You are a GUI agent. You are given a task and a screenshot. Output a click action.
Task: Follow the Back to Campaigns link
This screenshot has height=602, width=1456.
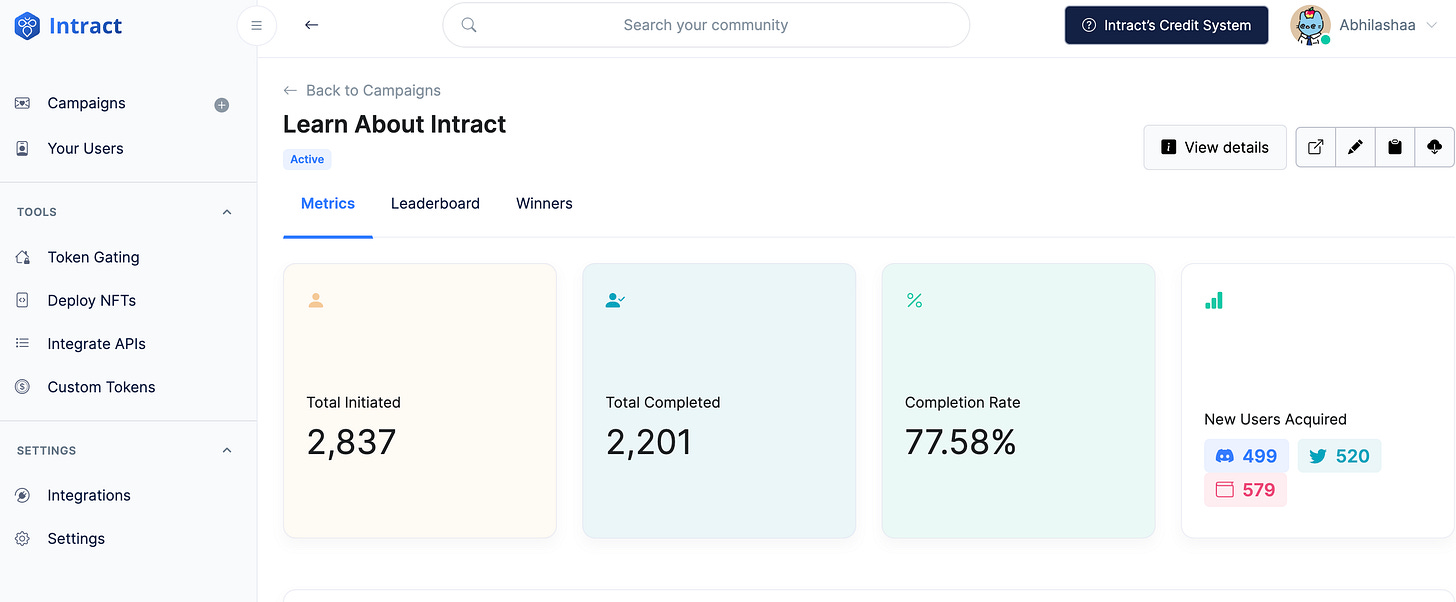pos(362,90)
